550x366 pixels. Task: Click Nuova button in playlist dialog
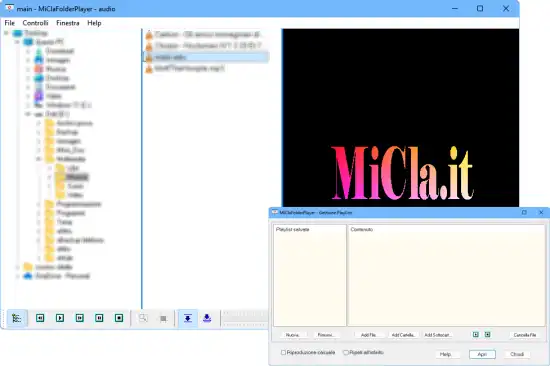(x=293, y=335)
